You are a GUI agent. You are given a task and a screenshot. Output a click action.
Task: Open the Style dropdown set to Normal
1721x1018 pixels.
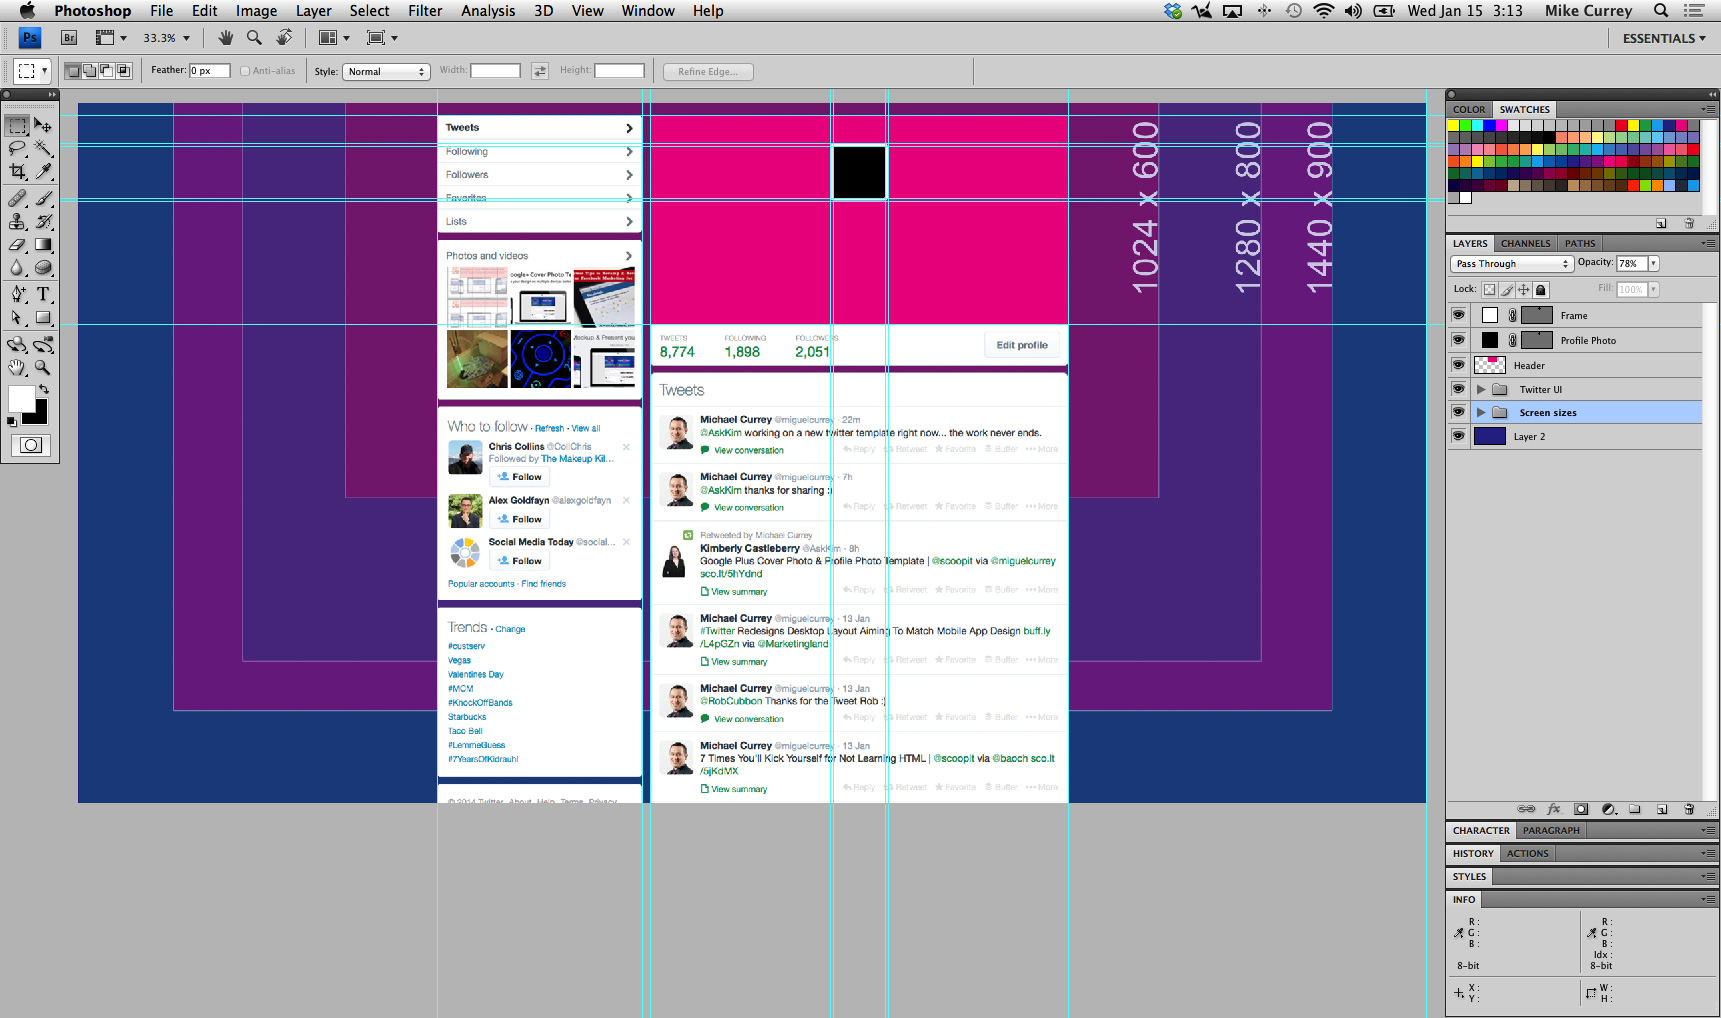(386, 71)
